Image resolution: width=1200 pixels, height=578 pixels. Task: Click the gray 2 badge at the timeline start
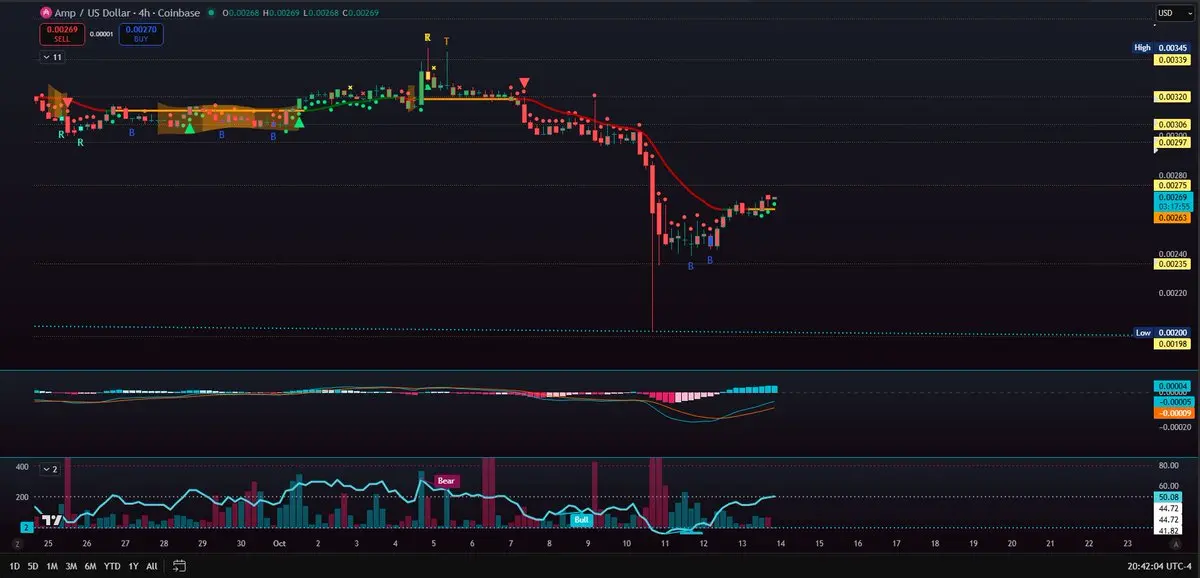click(17, 542)
